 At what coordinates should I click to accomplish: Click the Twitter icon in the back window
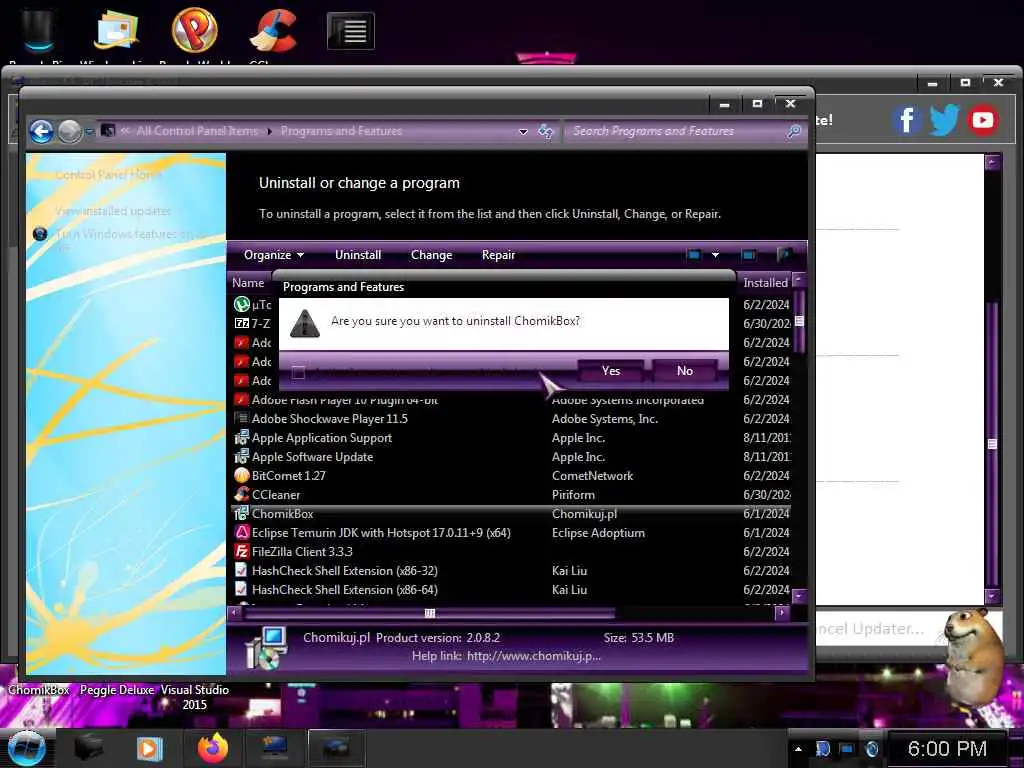pos(944,120)
